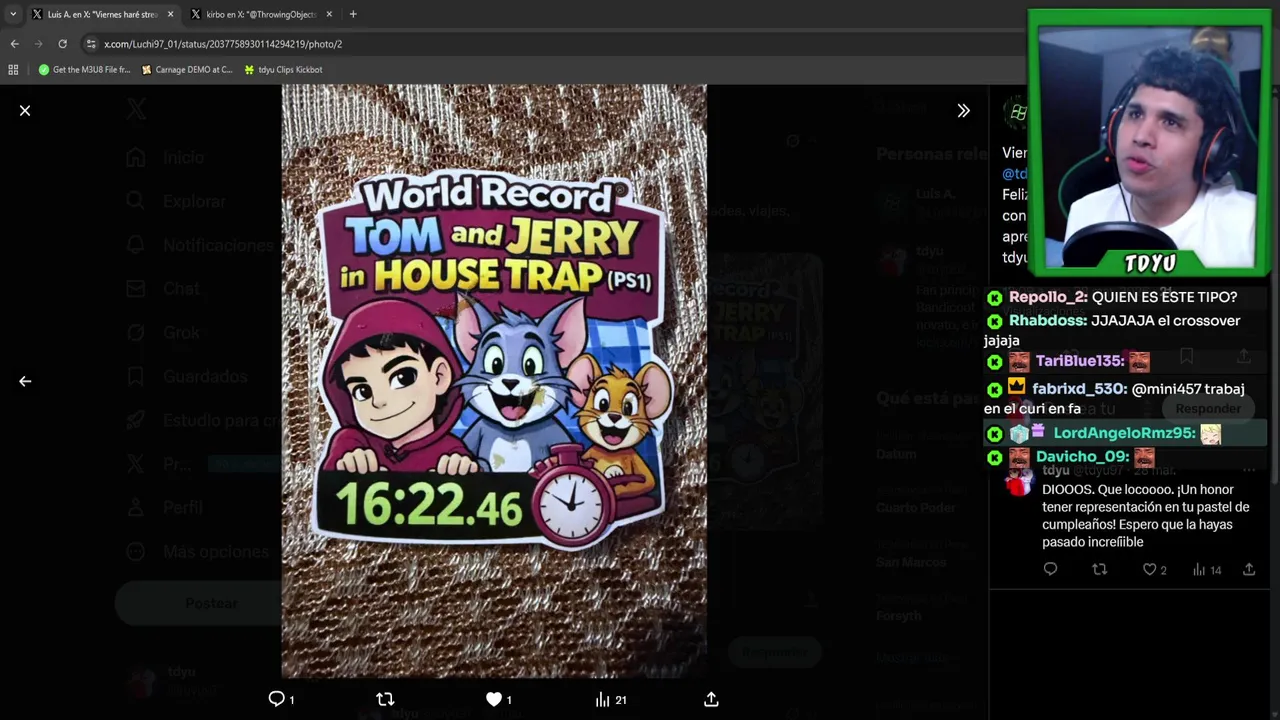Screen dimensions: 1280x720
Task: Reply to tdyu's comment icon
Action: click(1050, 569)
